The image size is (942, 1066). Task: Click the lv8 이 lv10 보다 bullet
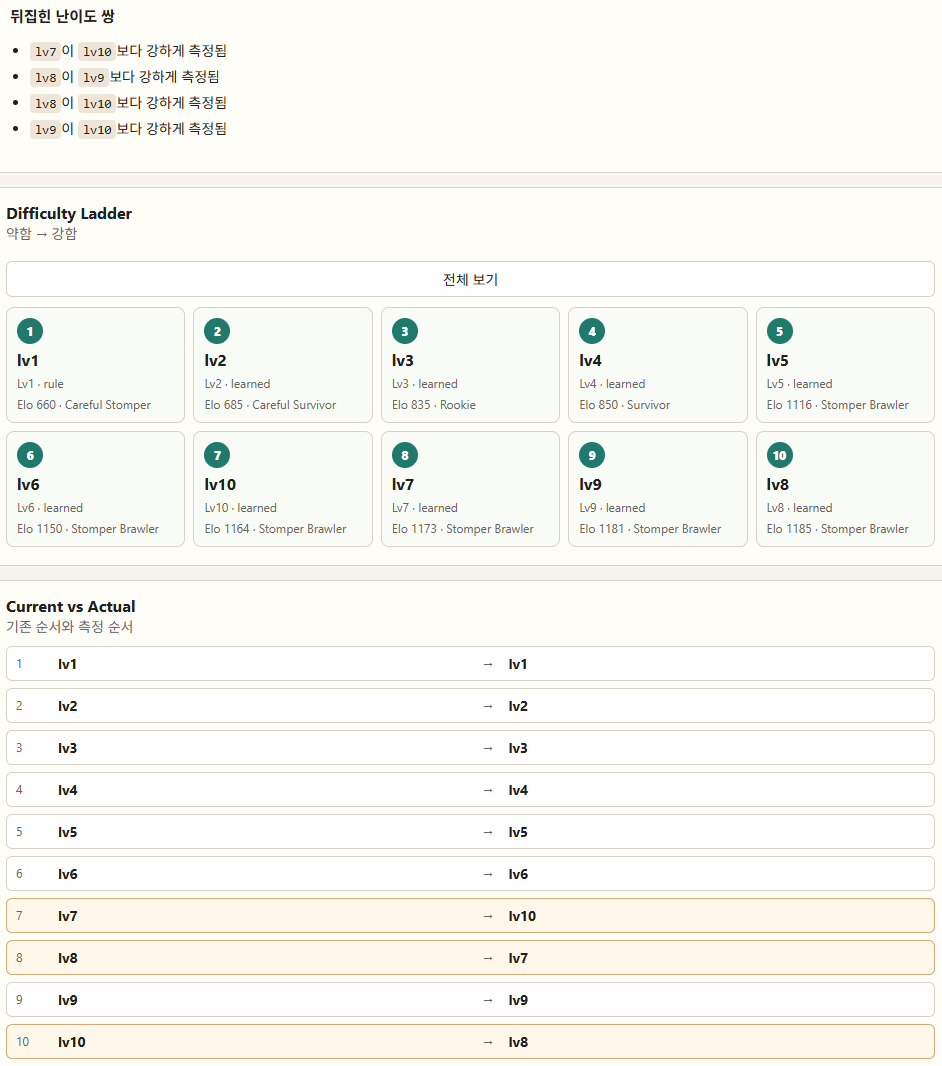pos(128,103)
